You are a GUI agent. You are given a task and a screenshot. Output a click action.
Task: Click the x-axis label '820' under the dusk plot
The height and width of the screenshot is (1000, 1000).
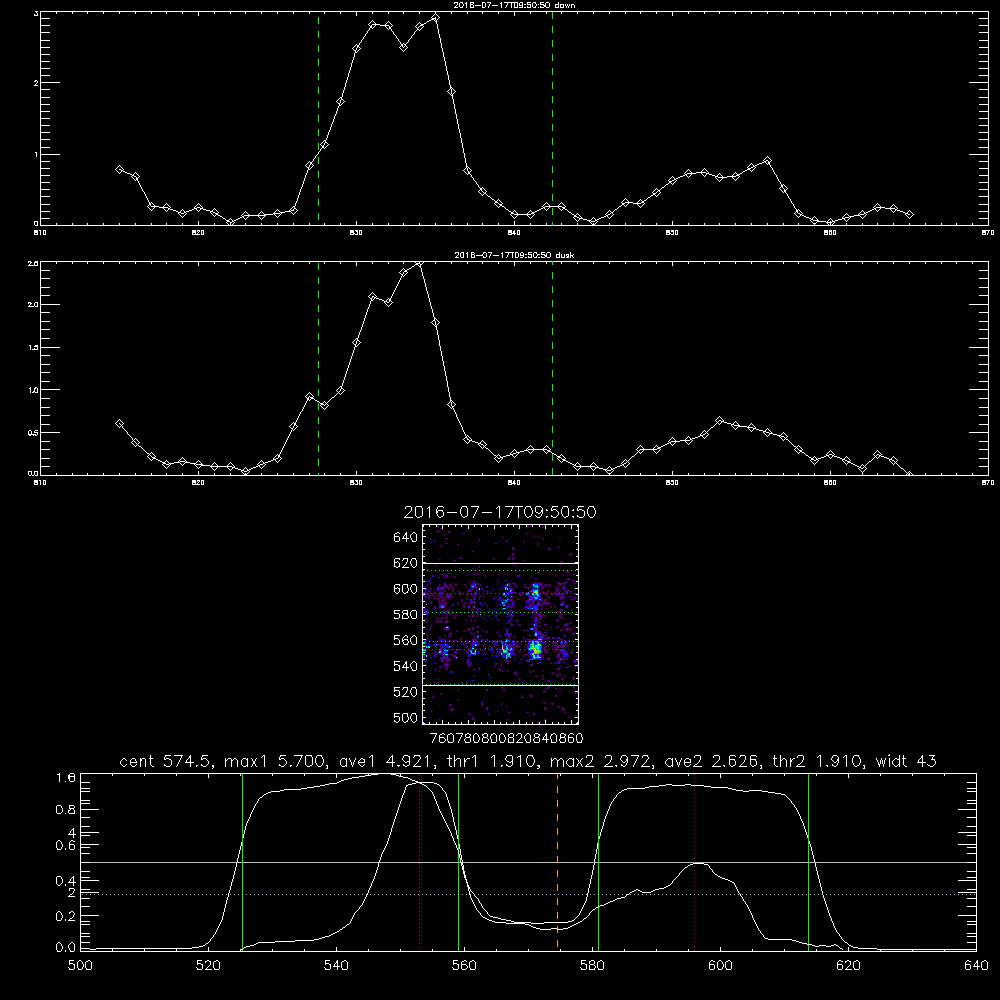coord(198,483)
